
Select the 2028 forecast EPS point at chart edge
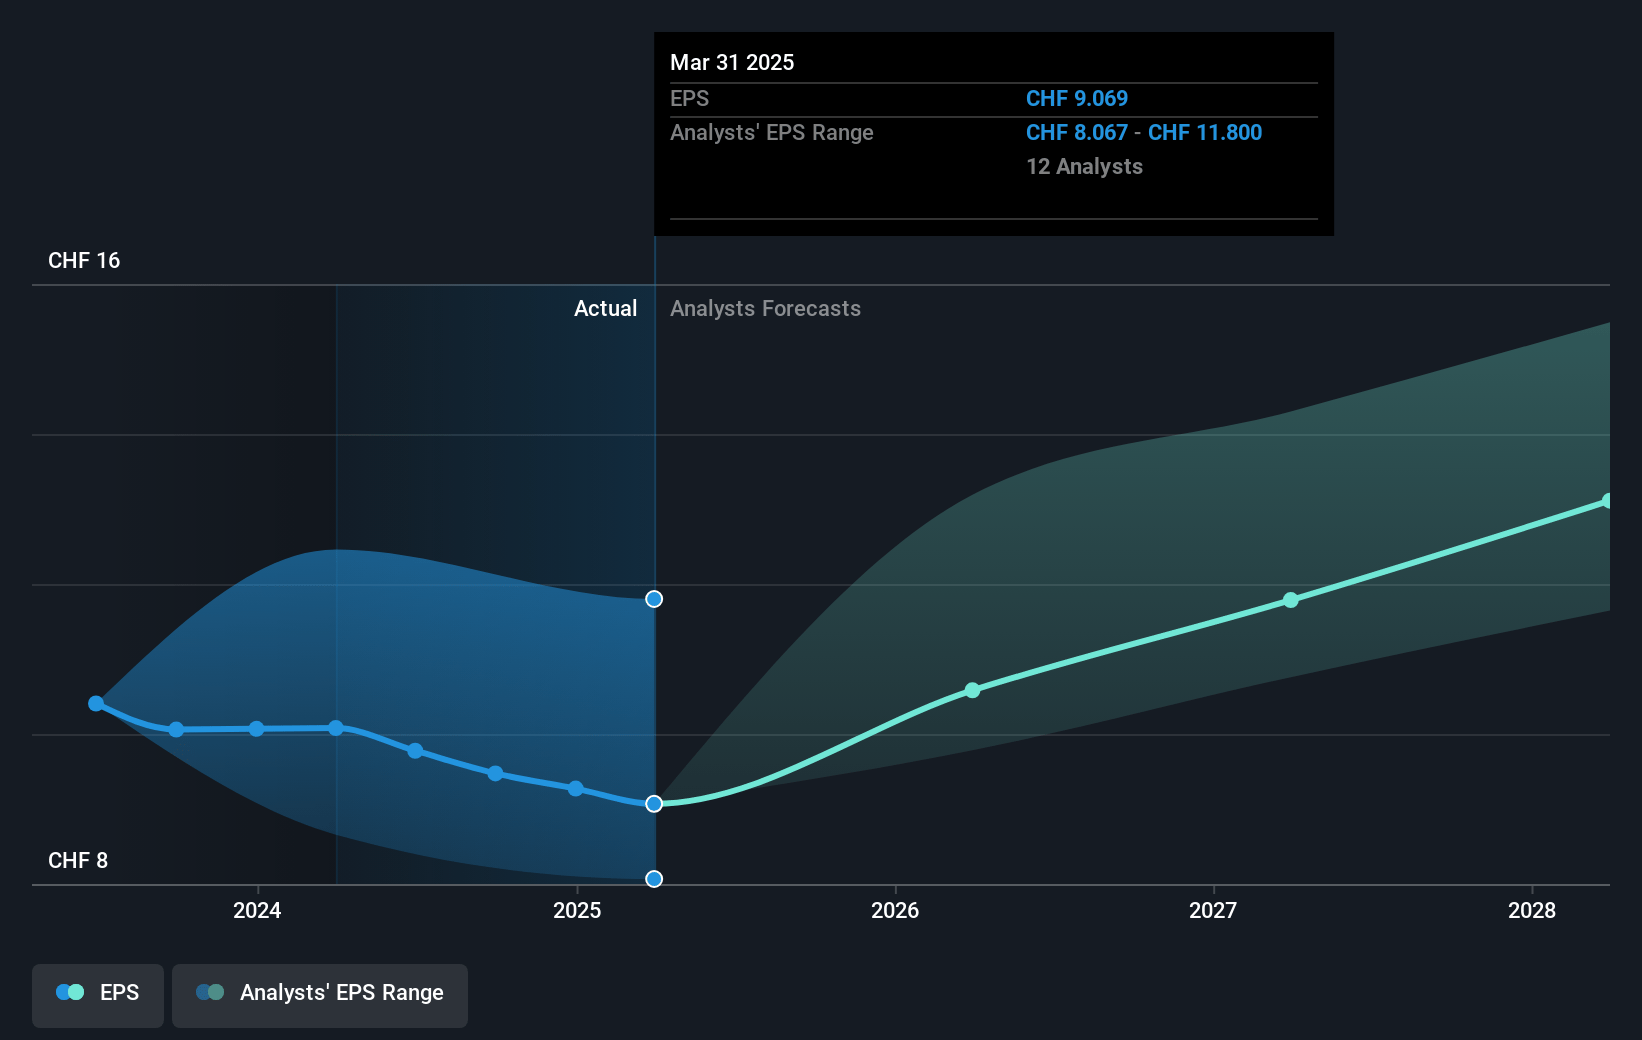(x=1607, y=501)
